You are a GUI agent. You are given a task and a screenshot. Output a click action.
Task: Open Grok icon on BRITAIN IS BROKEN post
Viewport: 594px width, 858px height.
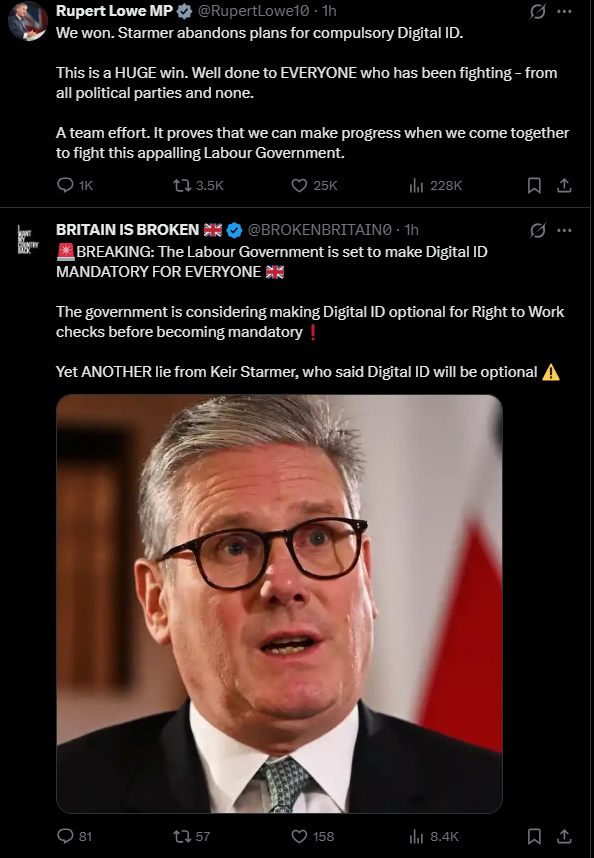click(538, 230)
